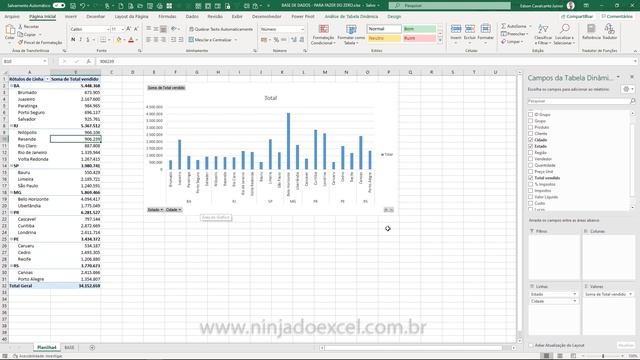
Task: Check the Produto field
Action: (x=531, y=127)
